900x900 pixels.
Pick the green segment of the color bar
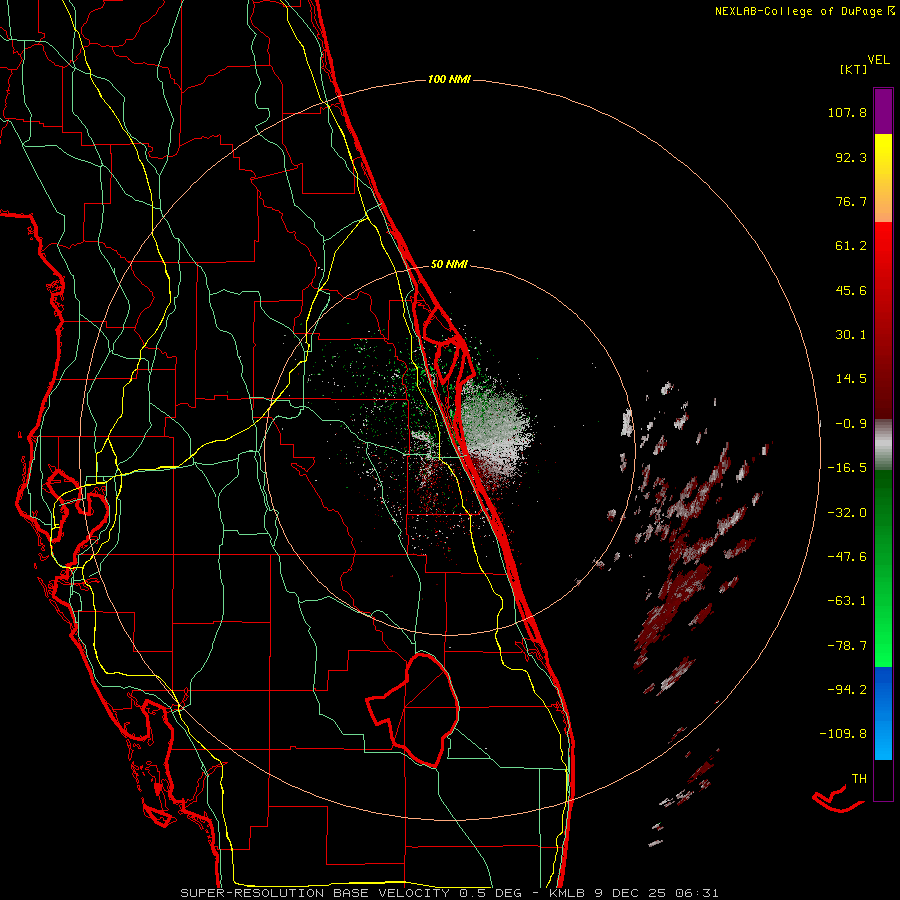[x=883, y=568]
